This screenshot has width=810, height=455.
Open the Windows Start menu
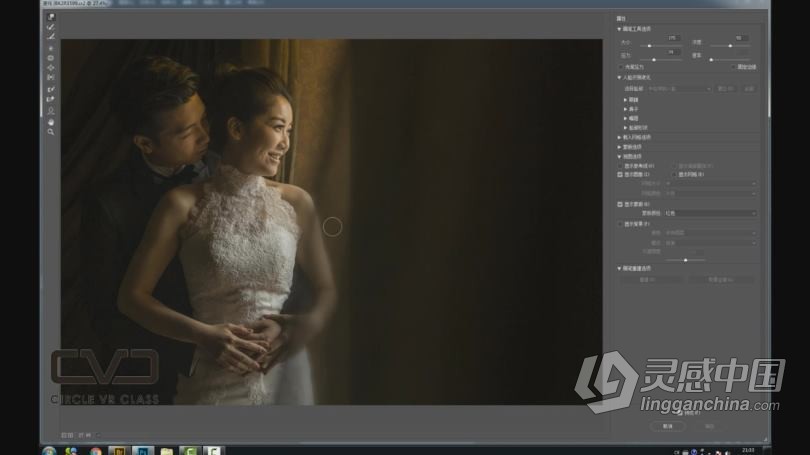[49, 451]
